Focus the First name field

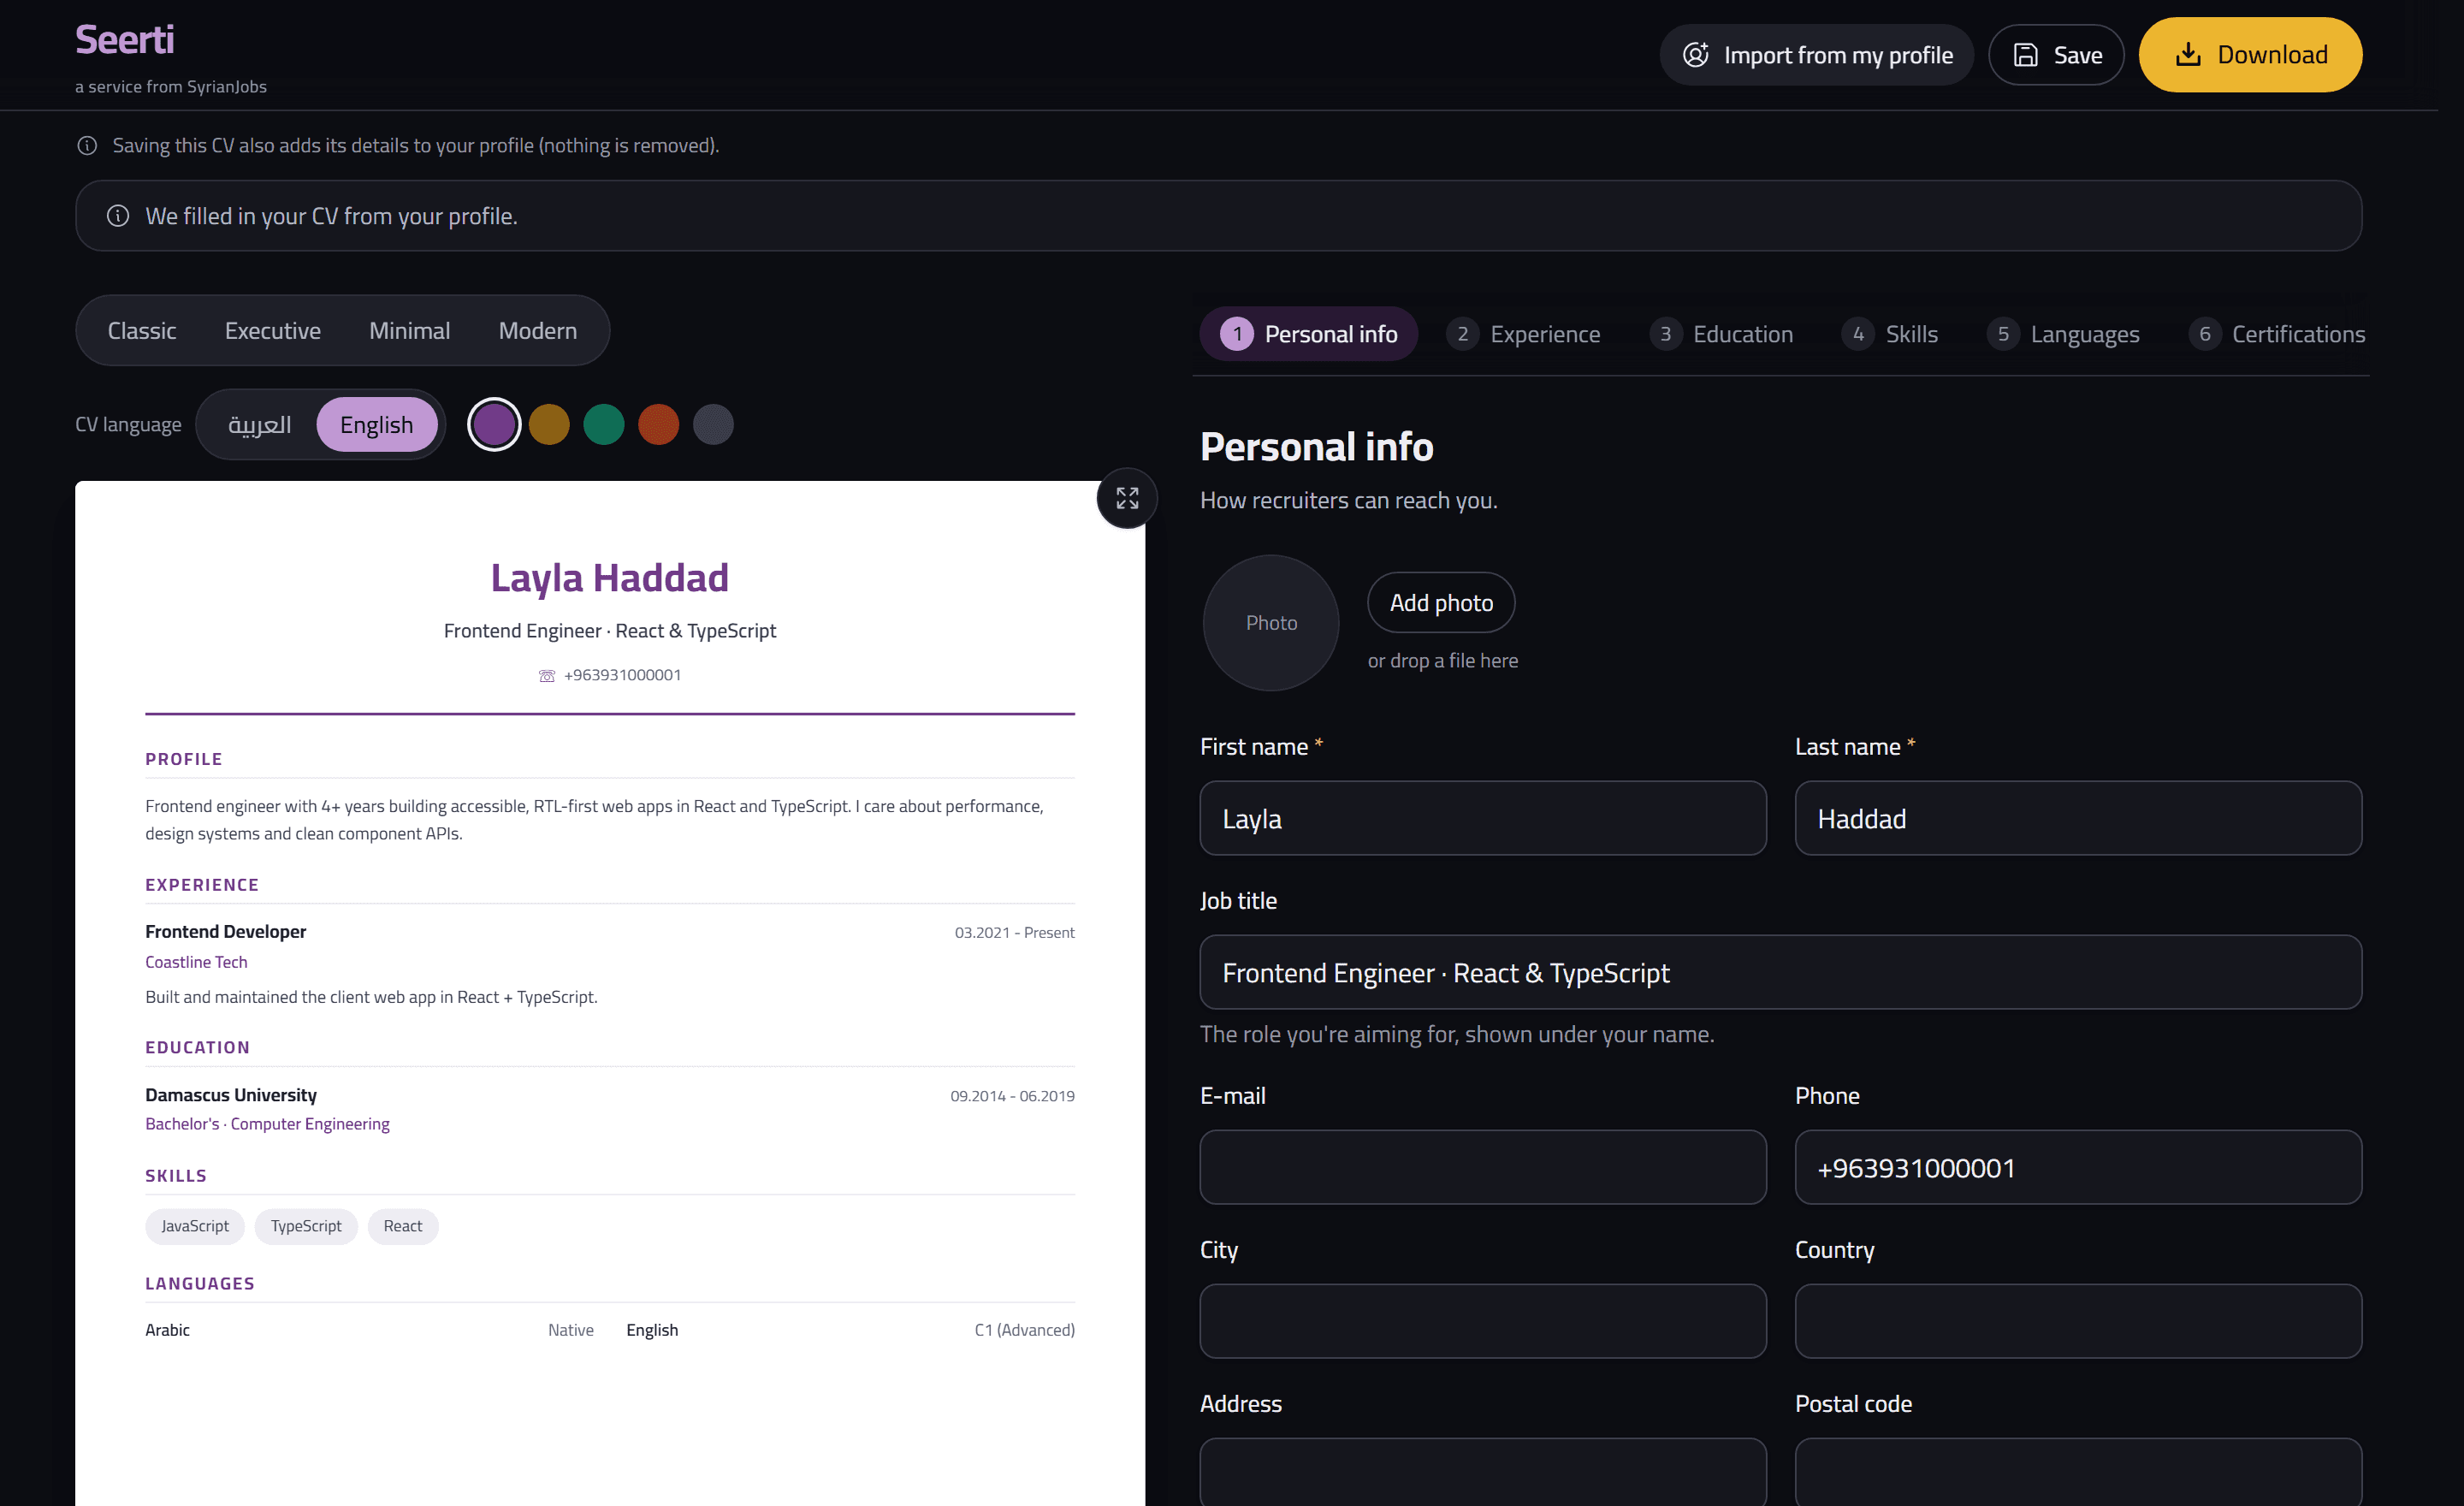point(1483,819)
